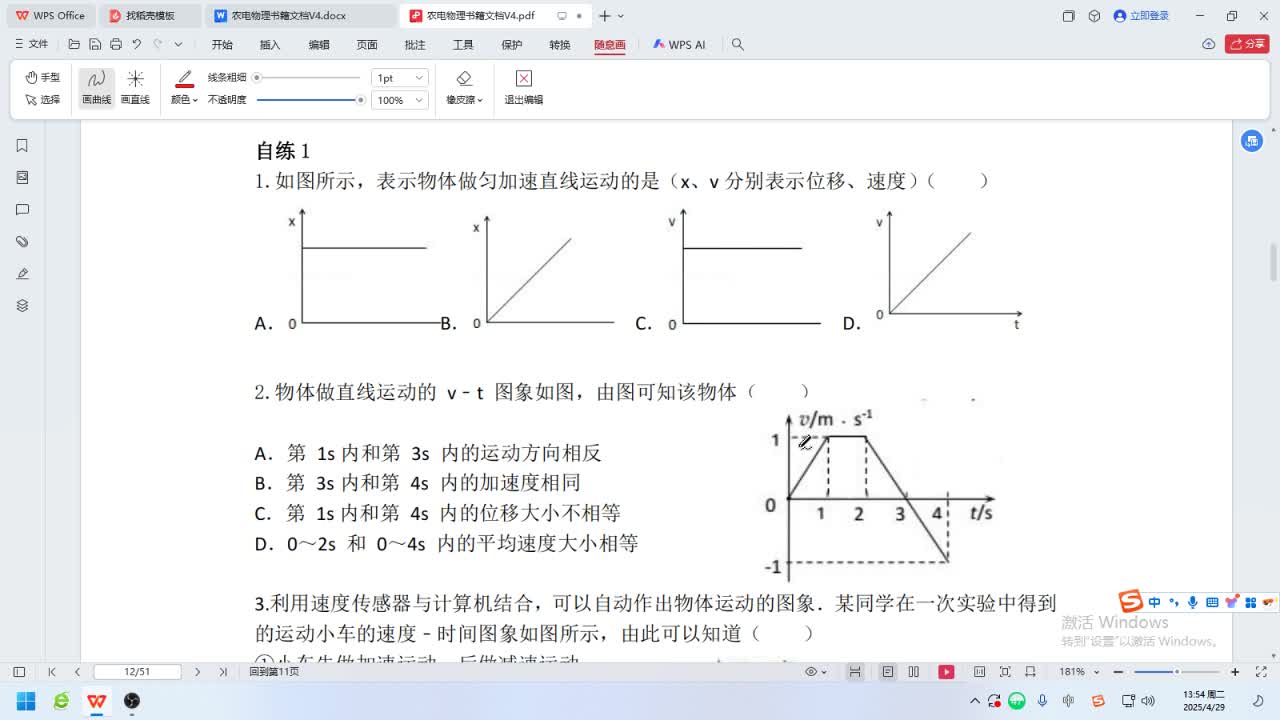
Task: Click the red 分享 share button
Action: pos(1246,44)
